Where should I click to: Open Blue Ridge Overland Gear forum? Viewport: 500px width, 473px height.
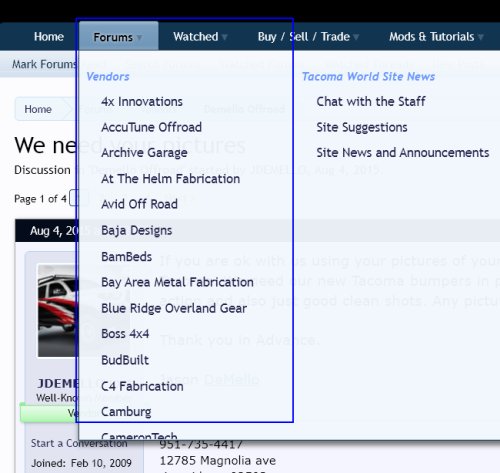click(x=174, y=308)
